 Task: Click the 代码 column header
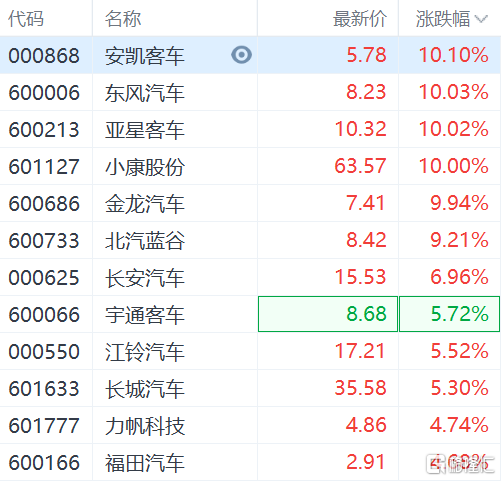26,19
